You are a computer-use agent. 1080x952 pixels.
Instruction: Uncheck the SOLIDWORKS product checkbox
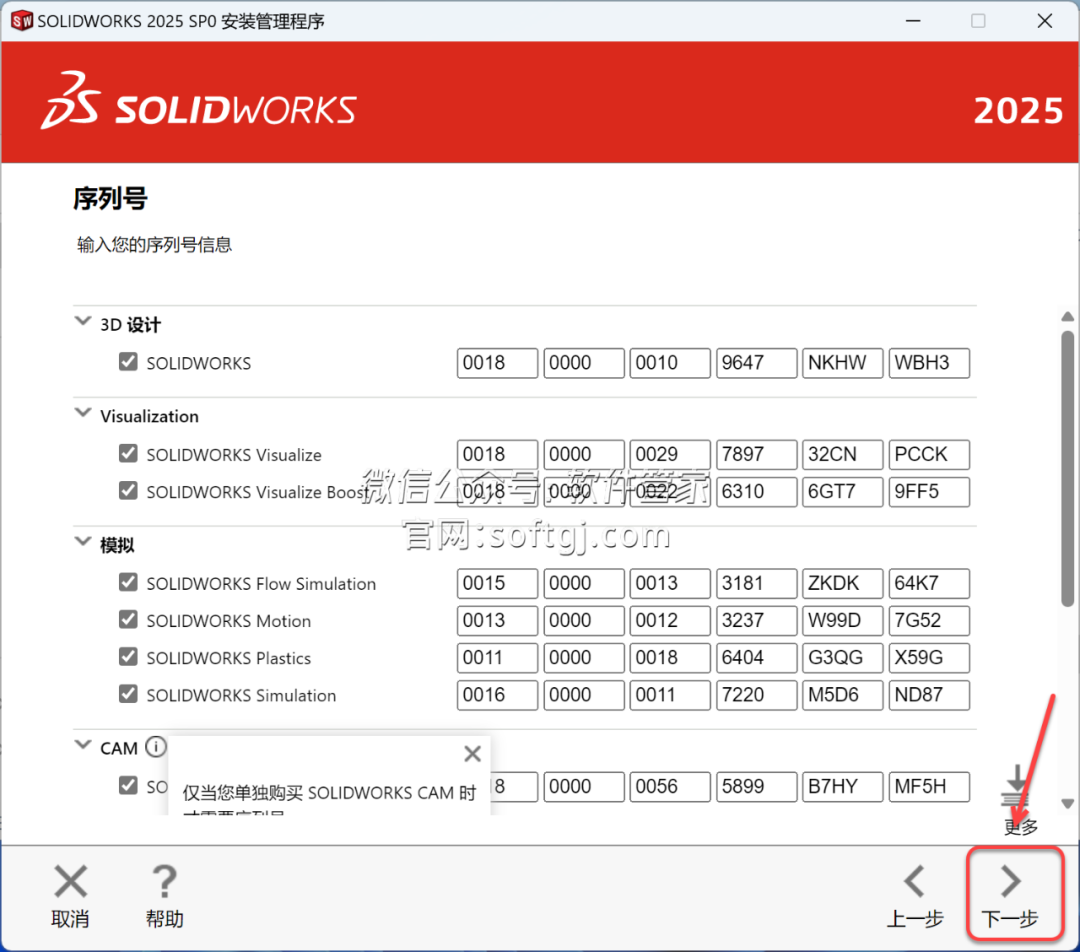click(x=128, y=362)
